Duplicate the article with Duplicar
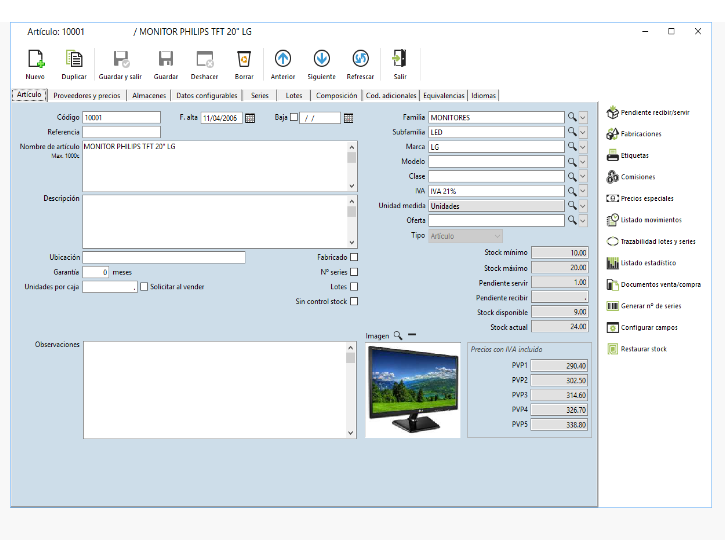Screen dimensions: 725x540 click(74, 59)
